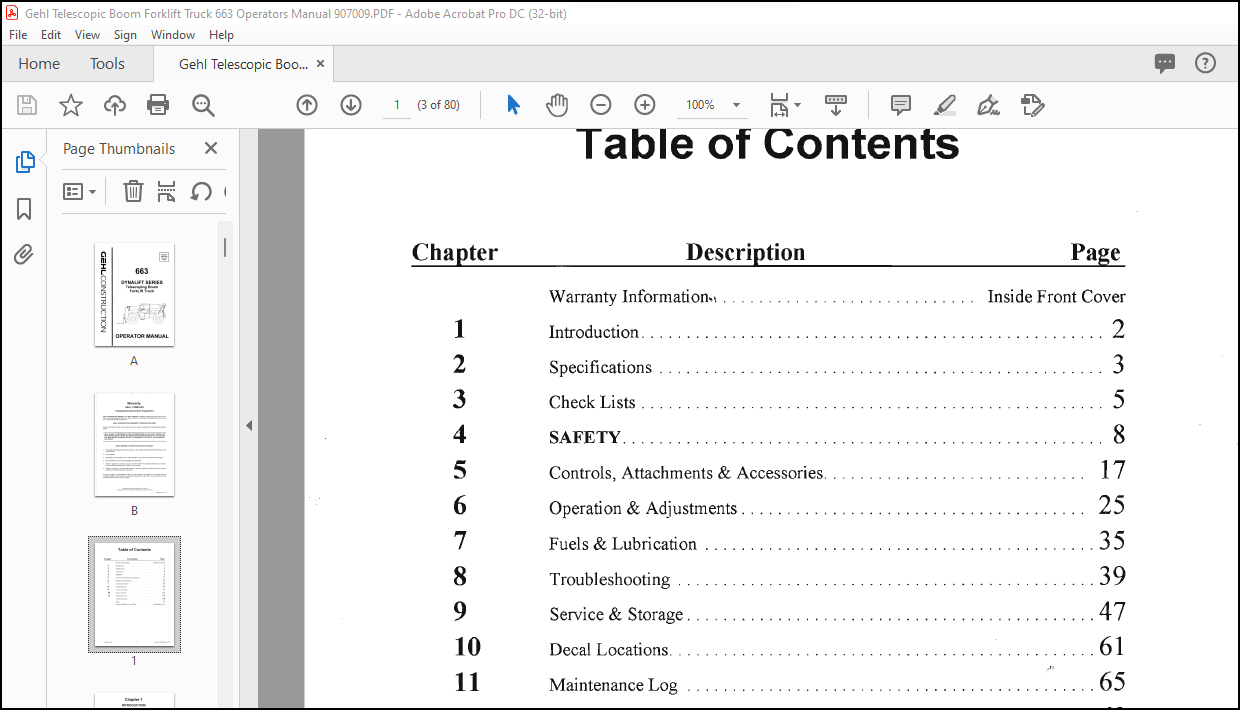Click Controls, Attachments & Accessories entry
This screenshot has height=710, width=1240.
(686, 473)
